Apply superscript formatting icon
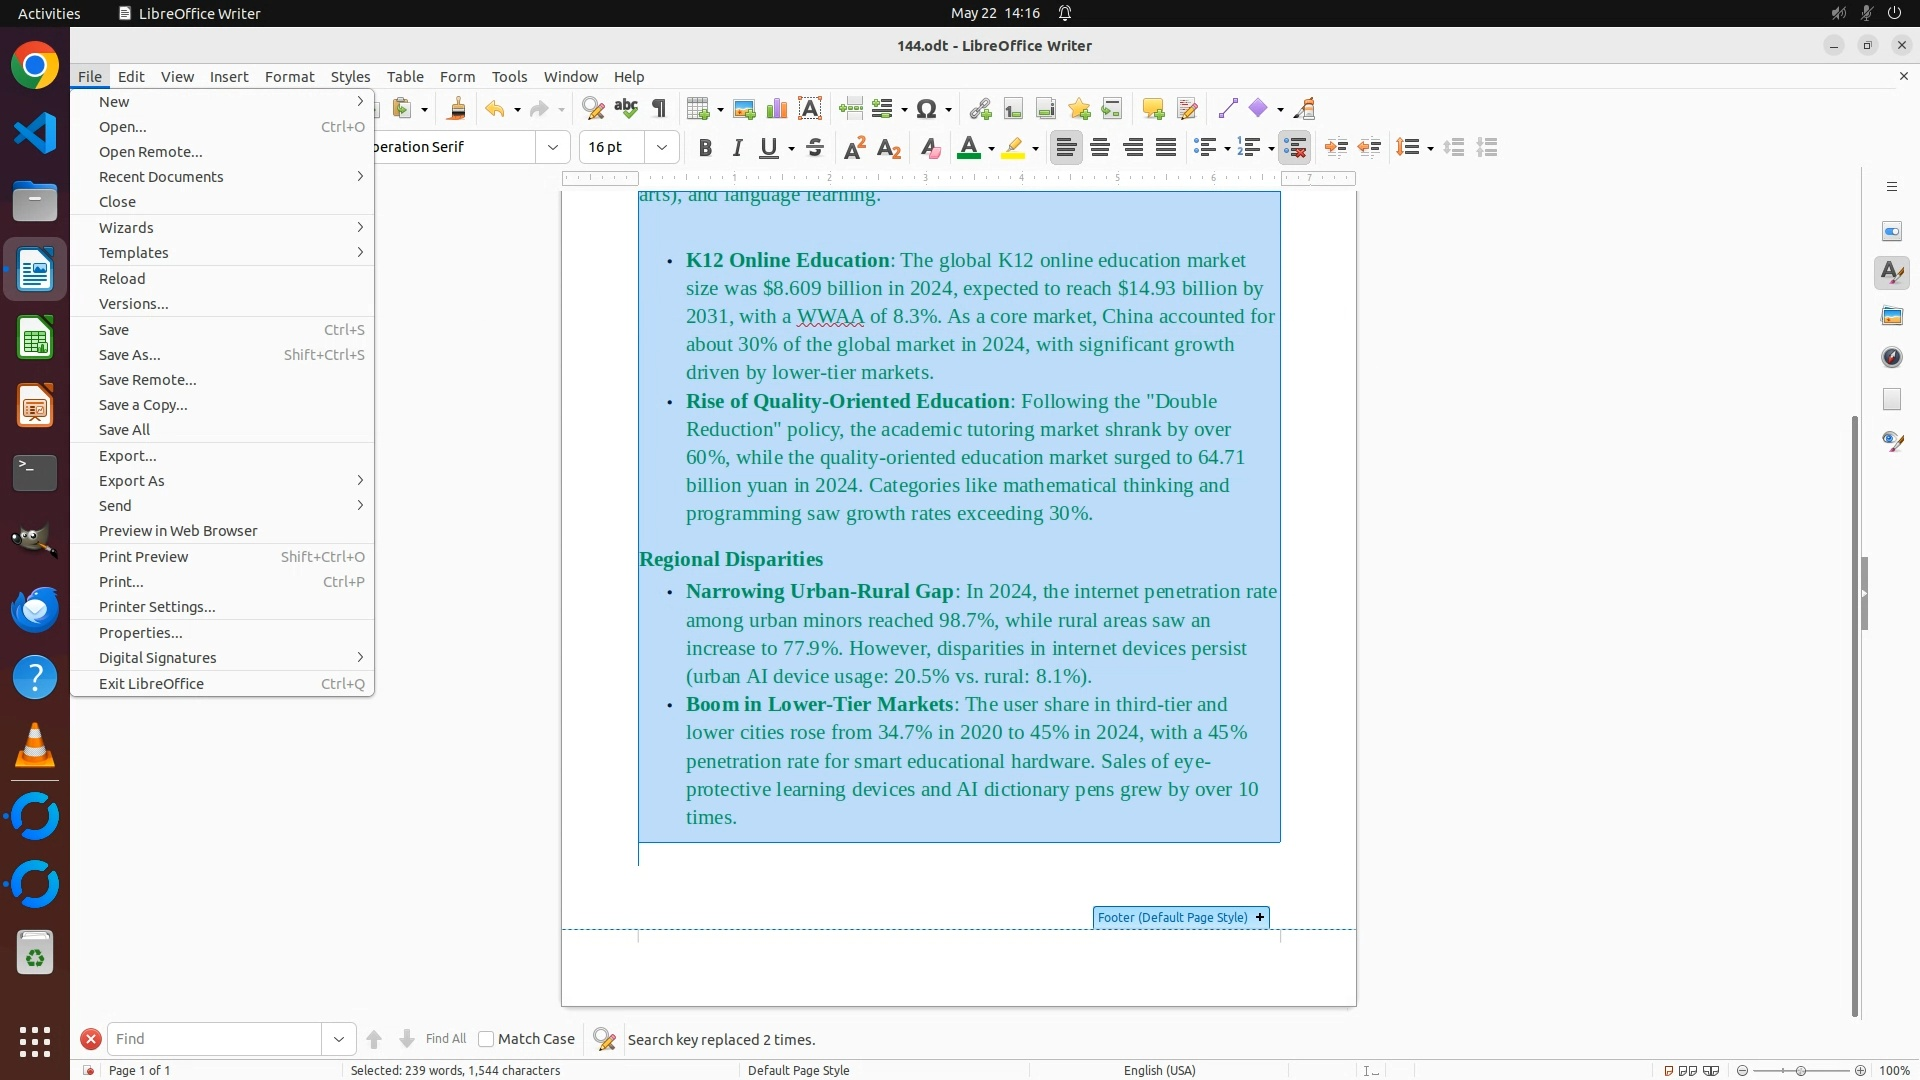 [x=855, y=148]
